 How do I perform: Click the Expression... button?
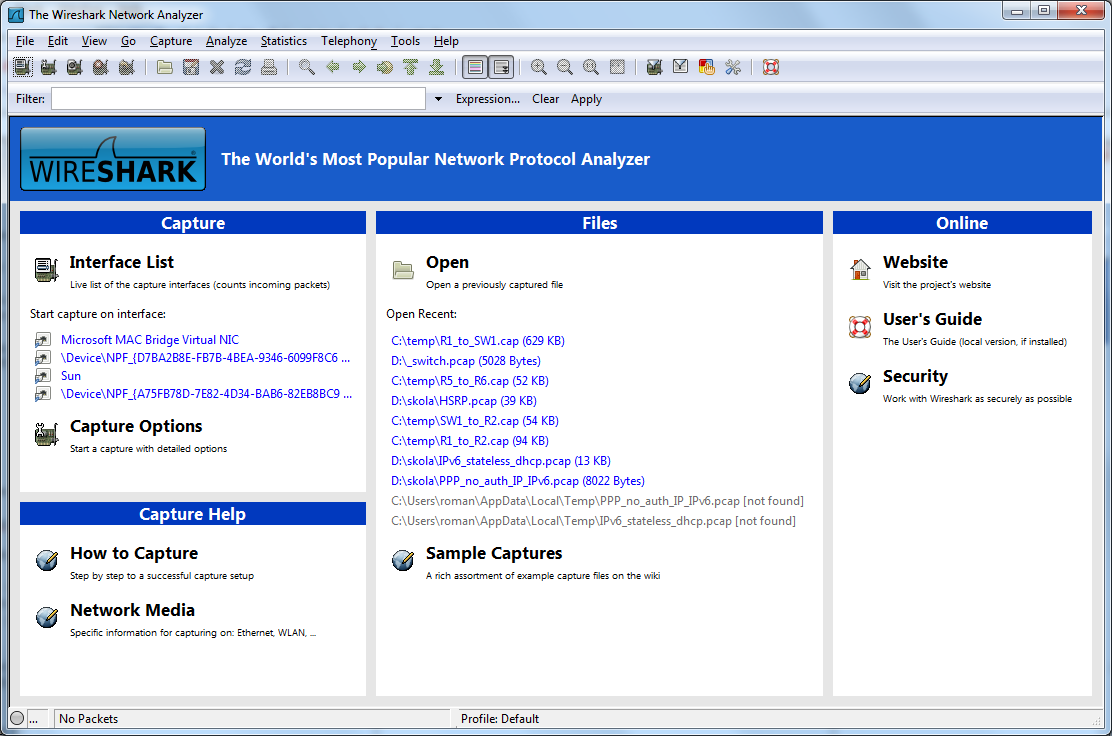(x=488, y=99)
